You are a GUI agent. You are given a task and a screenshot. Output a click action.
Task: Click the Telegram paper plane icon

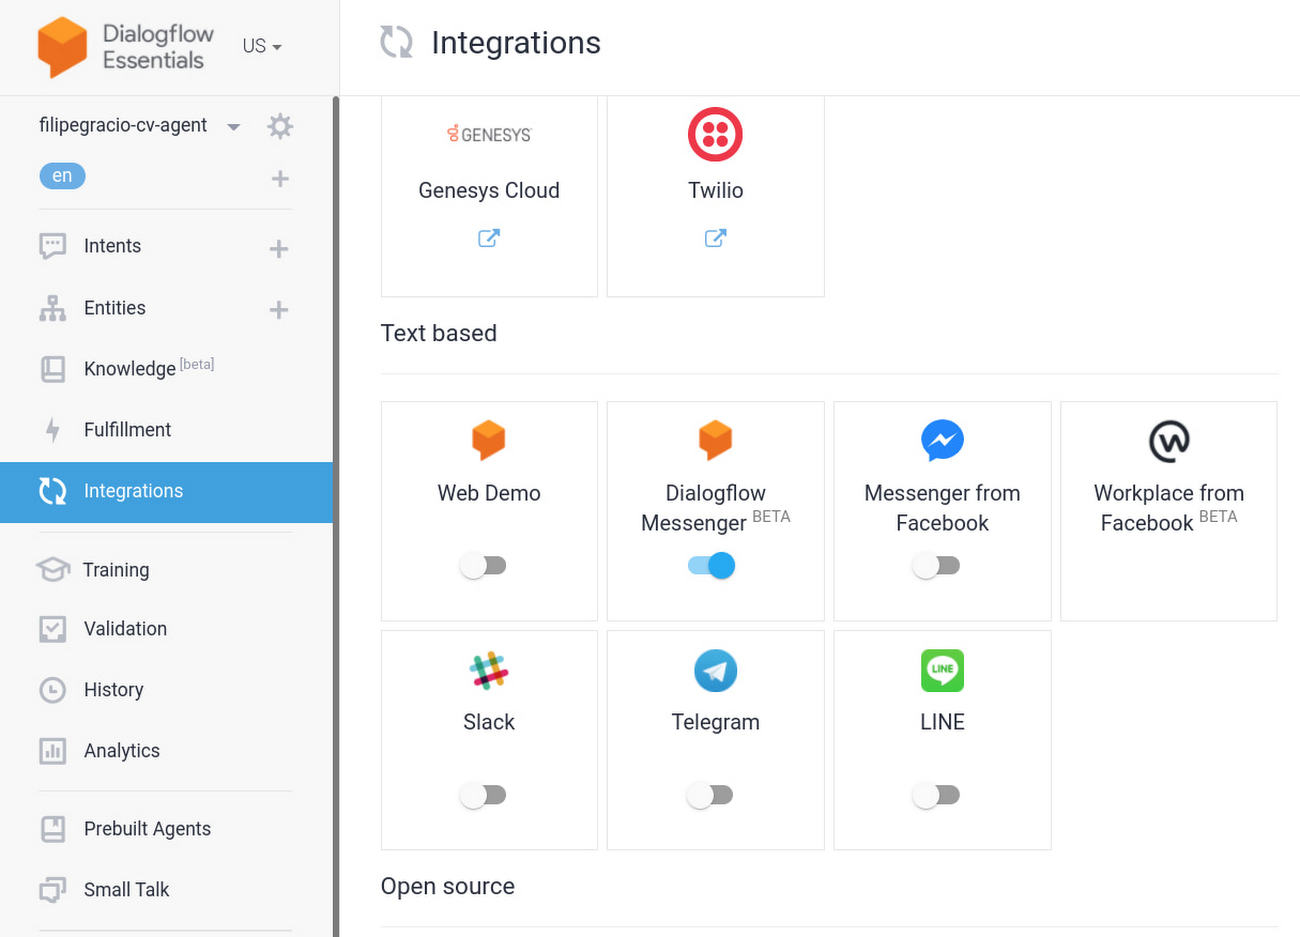tap(715, 671)
